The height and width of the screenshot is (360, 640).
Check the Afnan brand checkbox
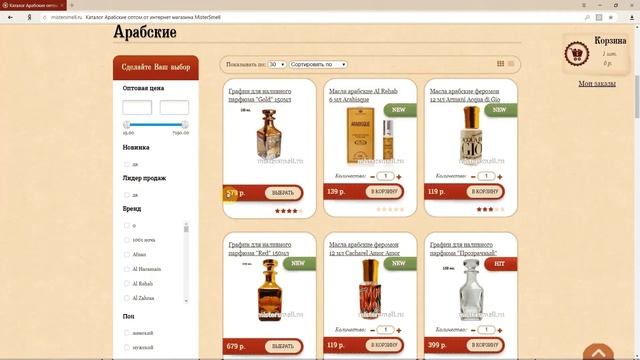click(x=127, y=254)
